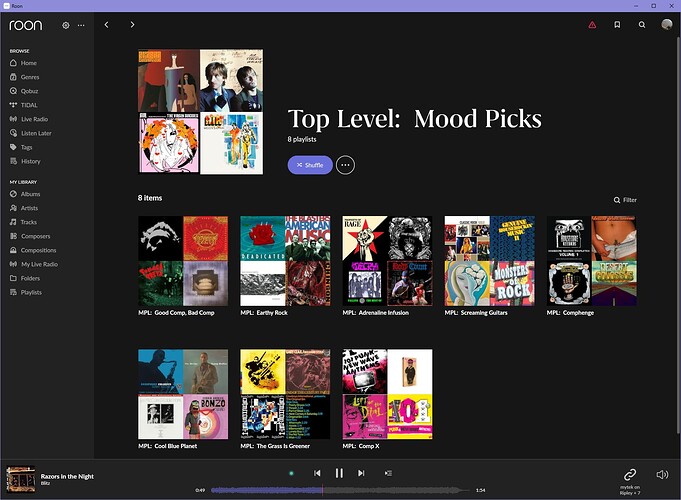Open the play queue icon
Image resolution: width=681 pixels, height=500 pixels.
388,473
